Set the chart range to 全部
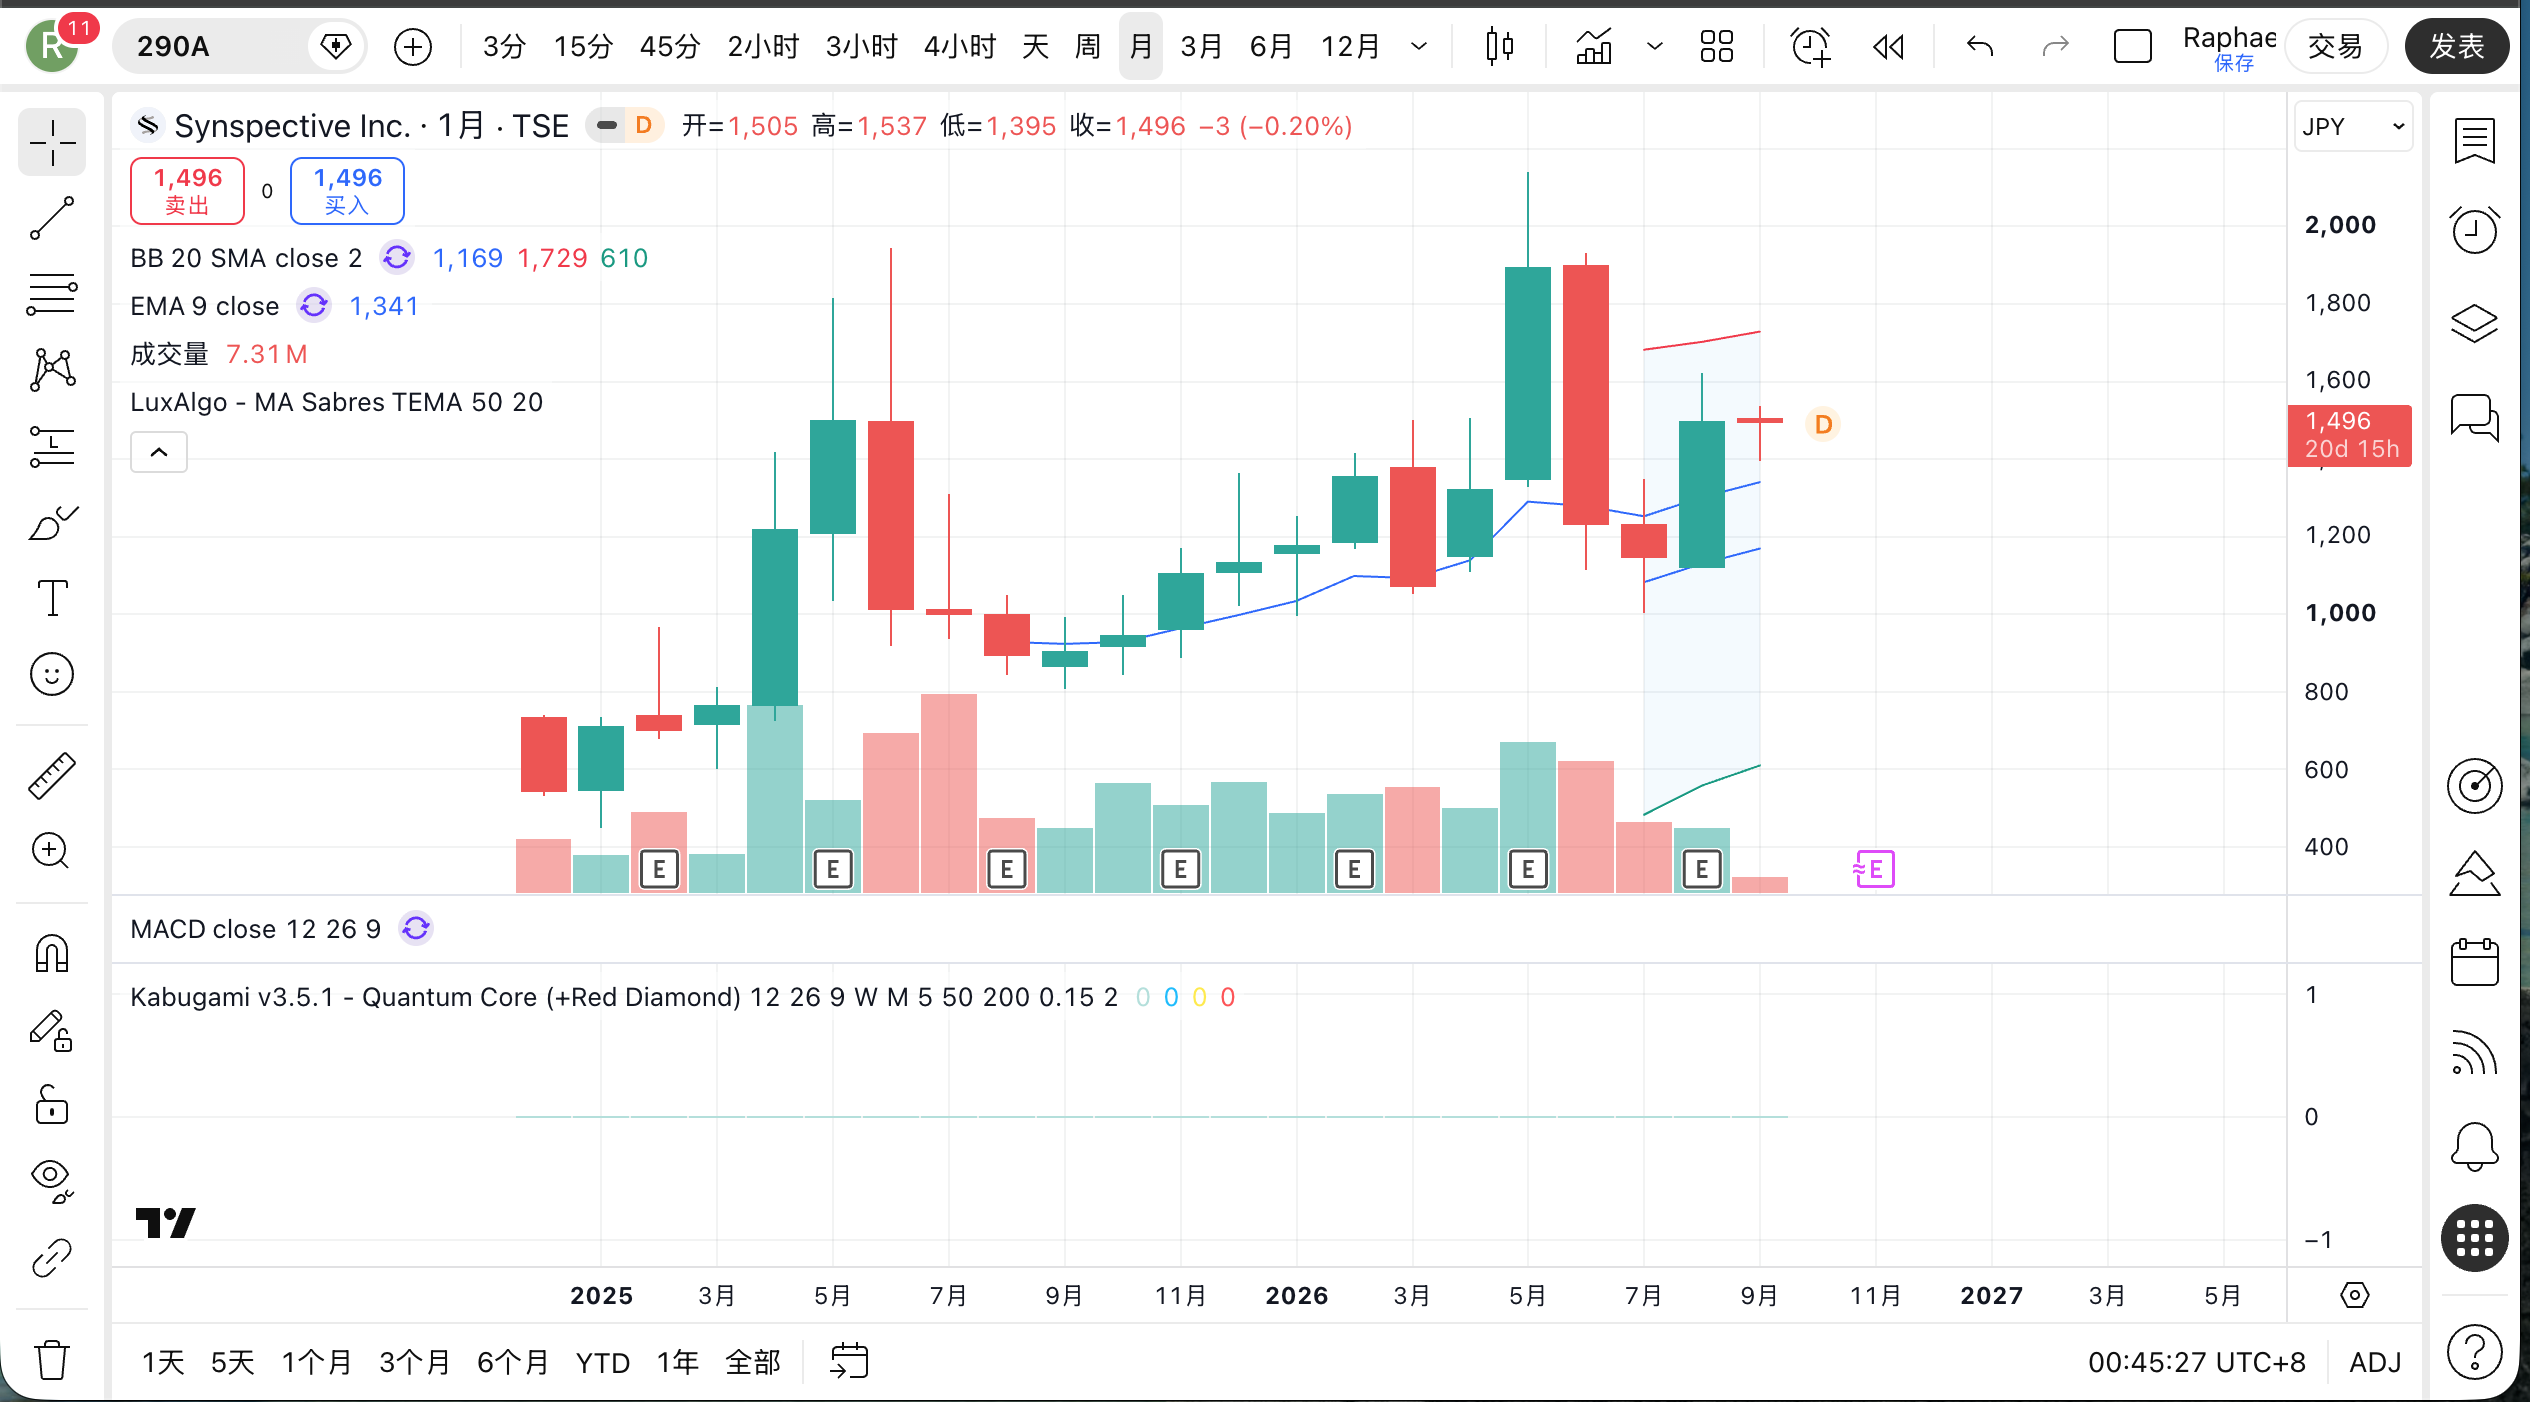This screenshot has width=2530, height=1402. click(x=752, y=1362)
